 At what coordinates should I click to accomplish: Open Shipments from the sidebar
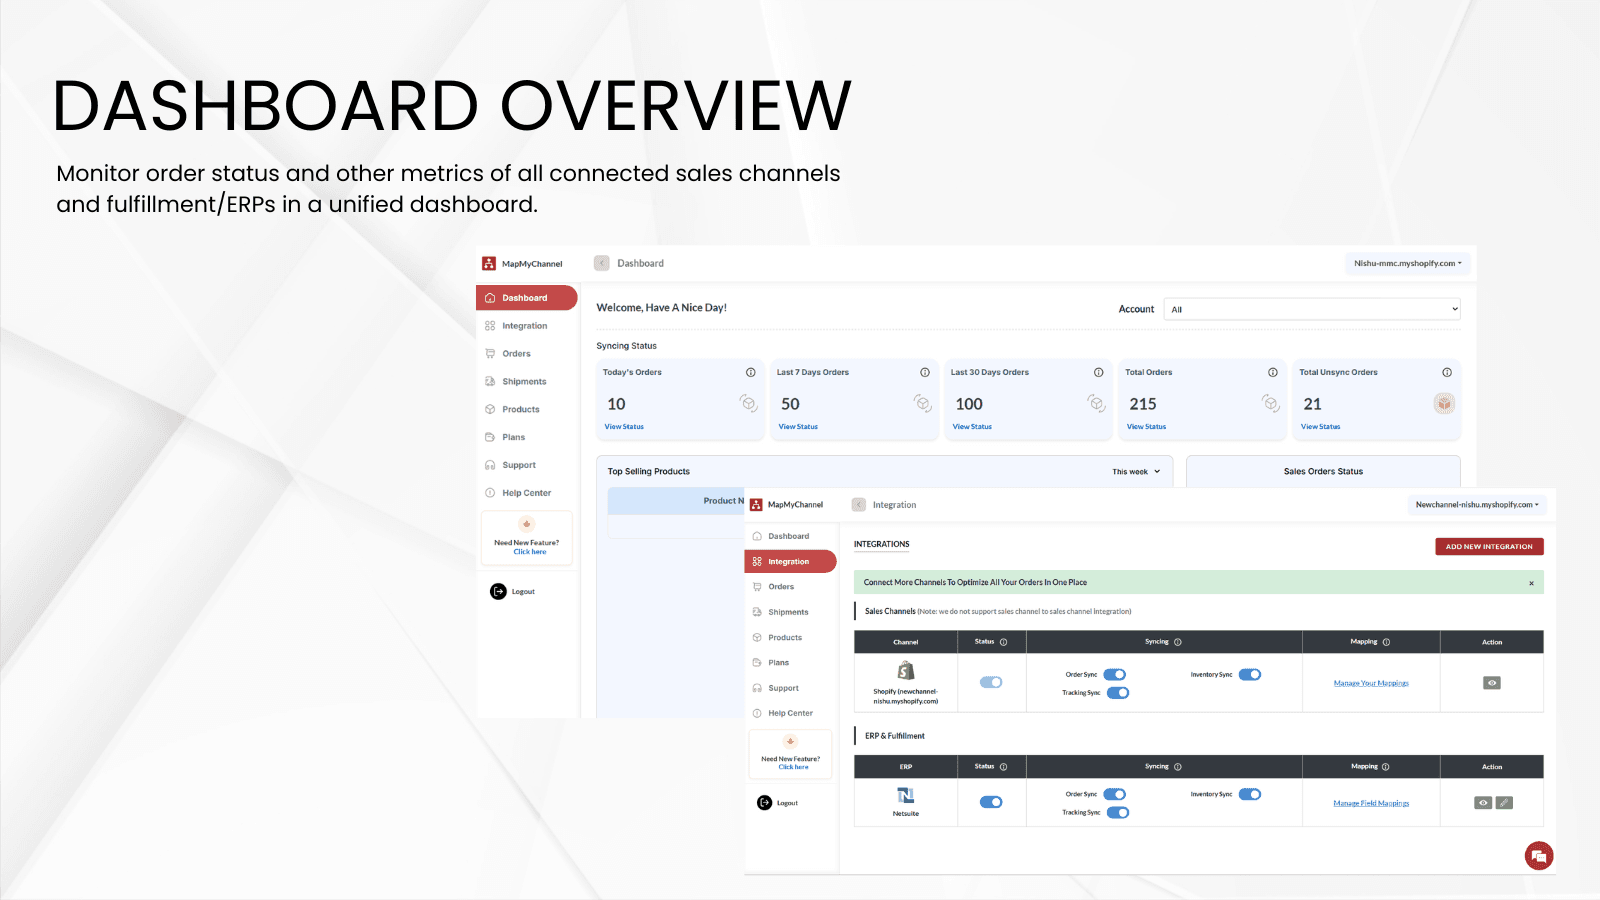(x=784, y=612)
